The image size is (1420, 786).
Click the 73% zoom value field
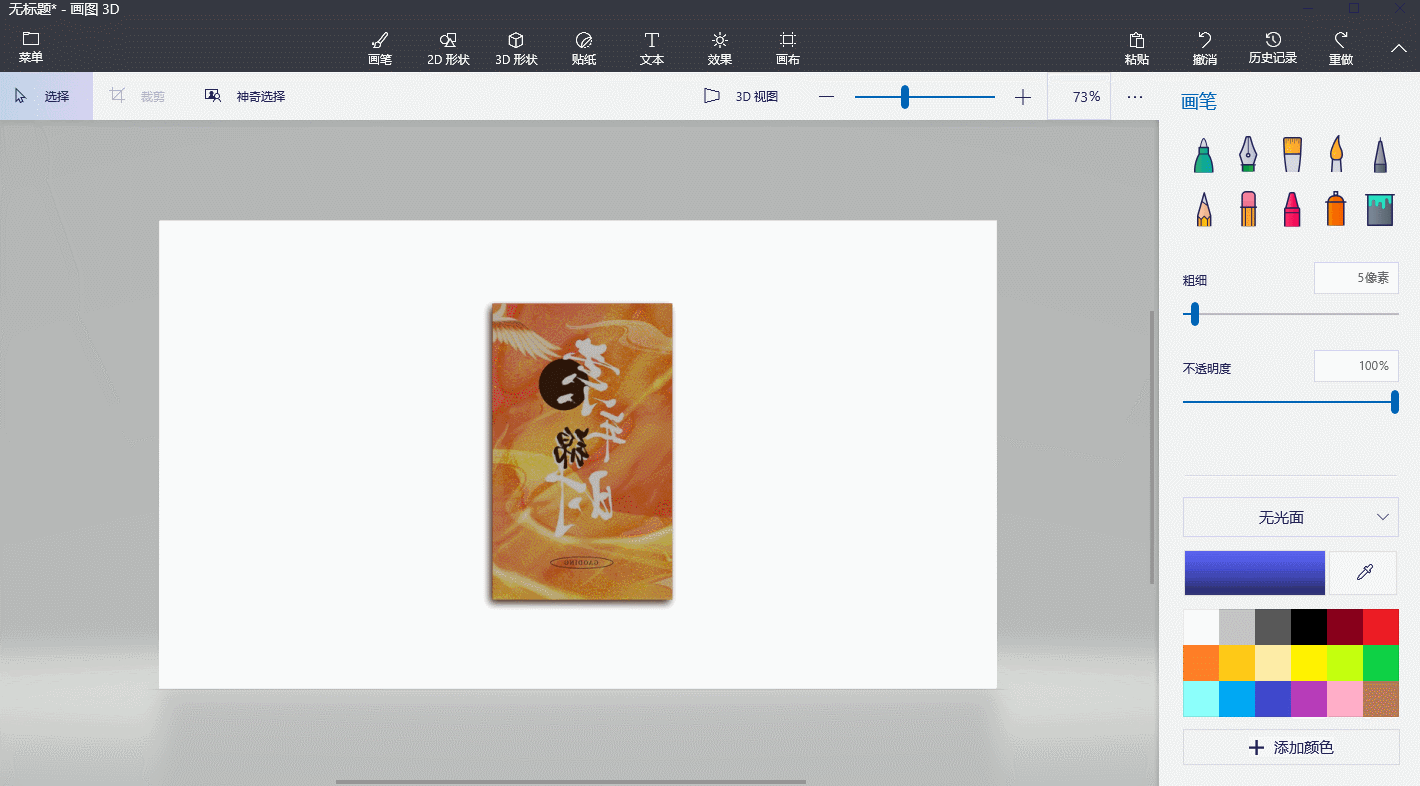(x=1079, y=97)
